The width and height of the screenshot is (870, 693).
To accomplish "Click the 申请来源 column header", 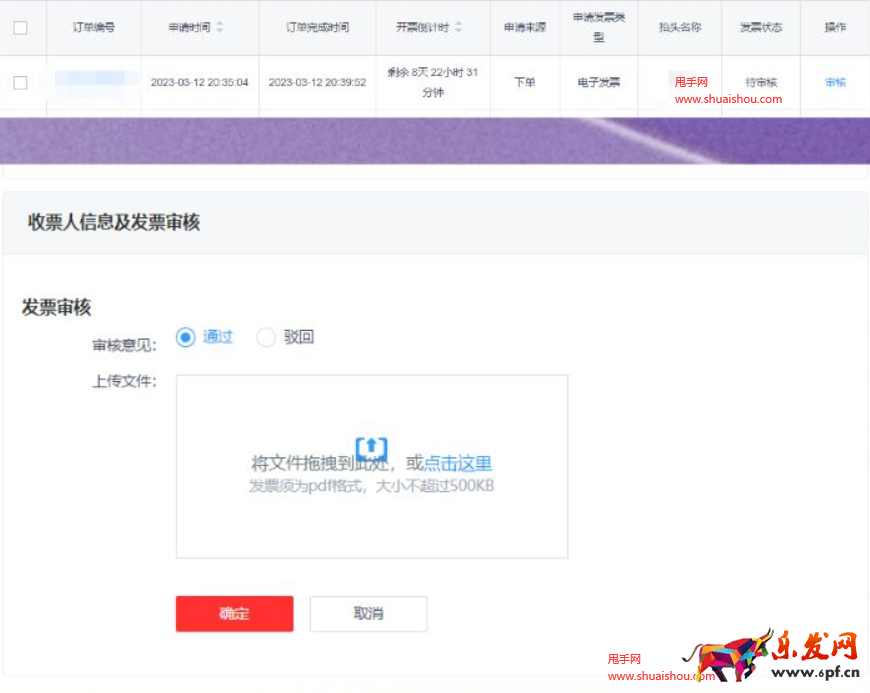I will coord(525,27).
